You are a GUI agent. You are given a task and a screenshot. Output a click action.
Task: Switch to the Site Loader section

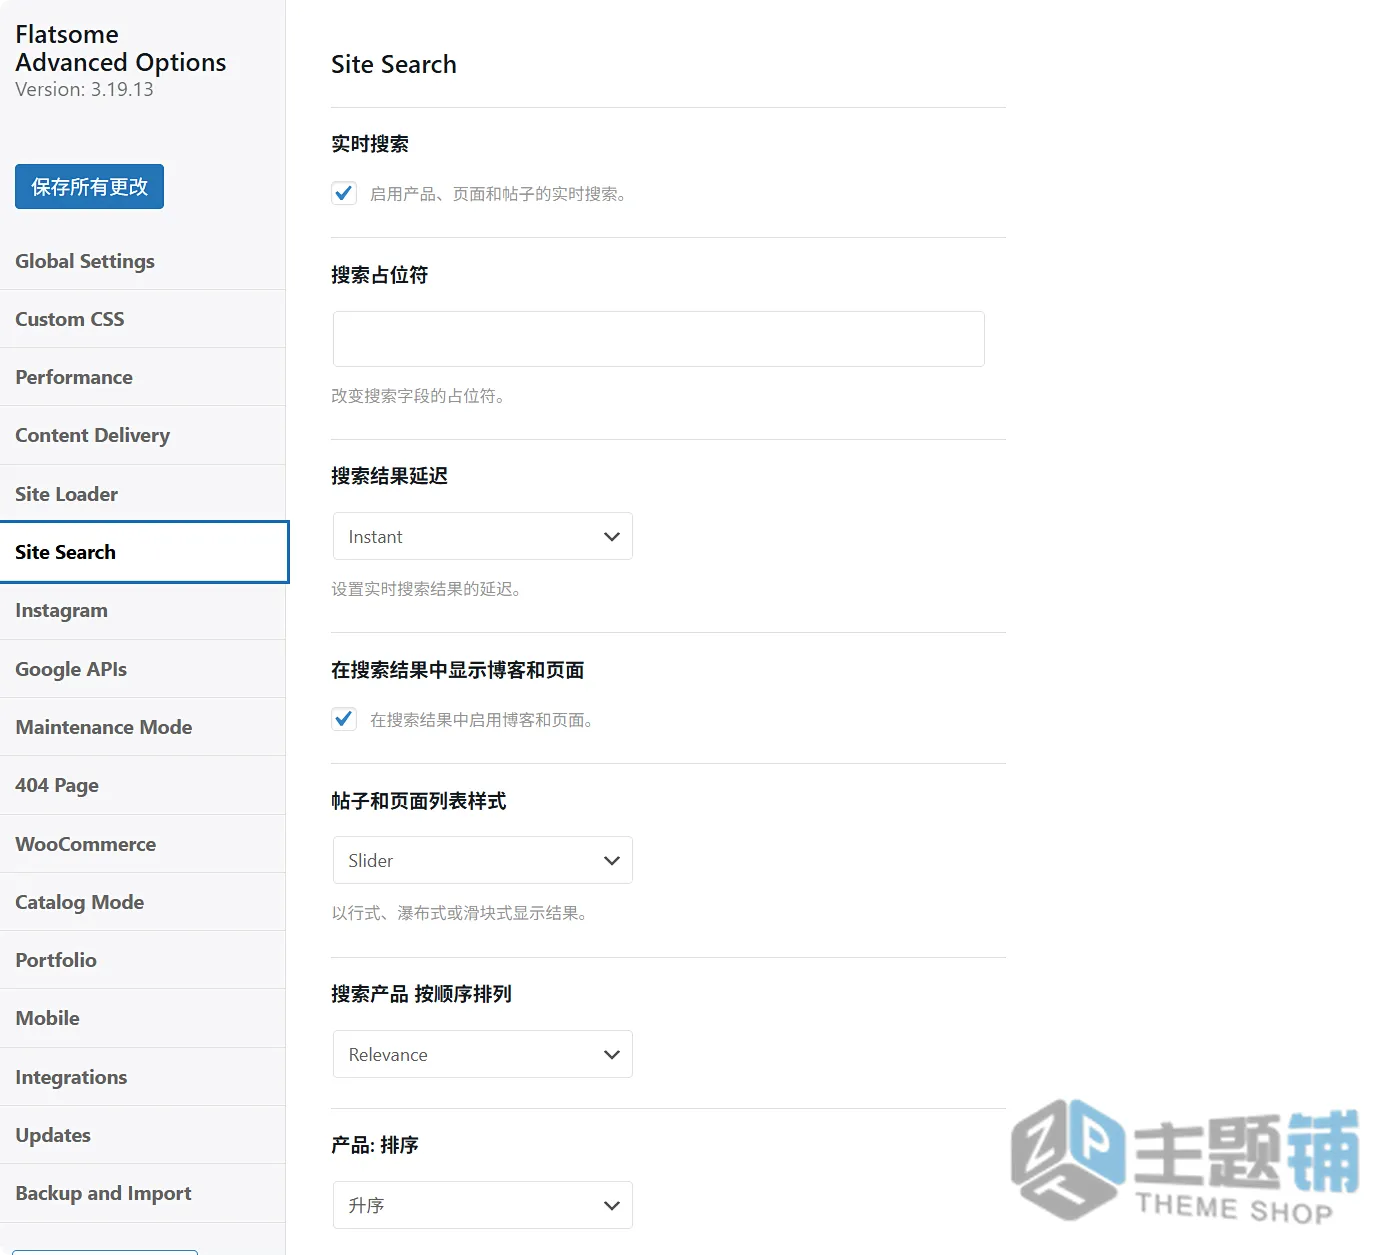143,494
